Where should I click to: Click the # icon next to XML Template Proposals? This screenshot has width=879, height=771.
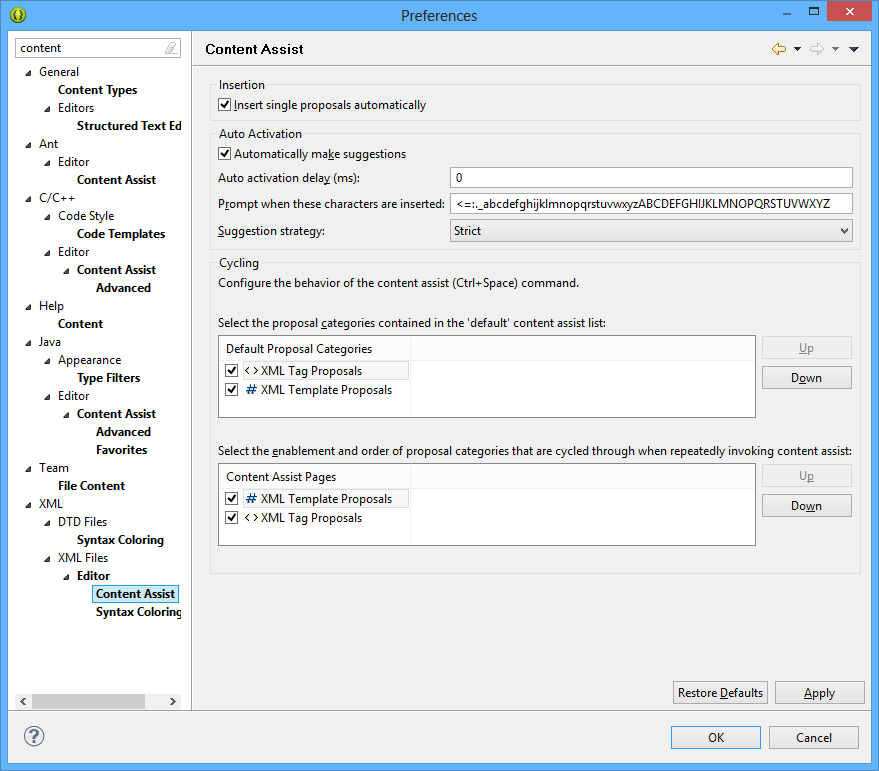252,389
